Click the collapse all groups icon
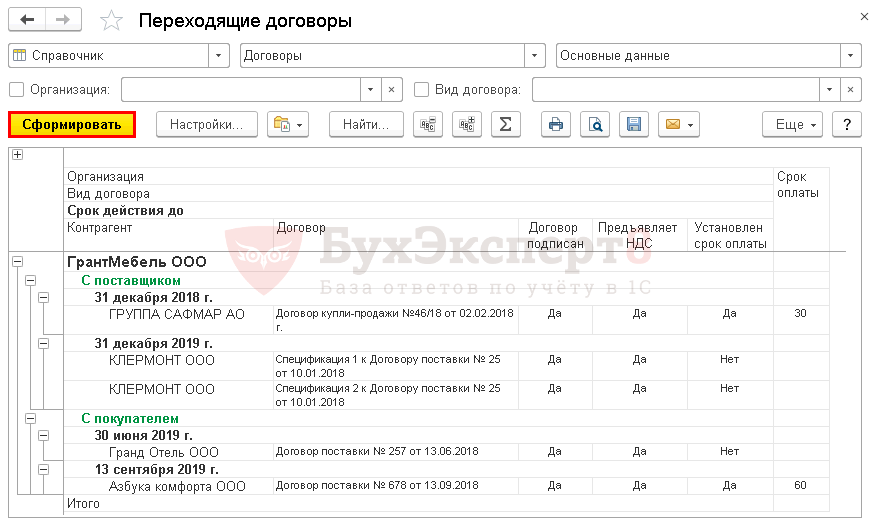 tap(428, 124)
